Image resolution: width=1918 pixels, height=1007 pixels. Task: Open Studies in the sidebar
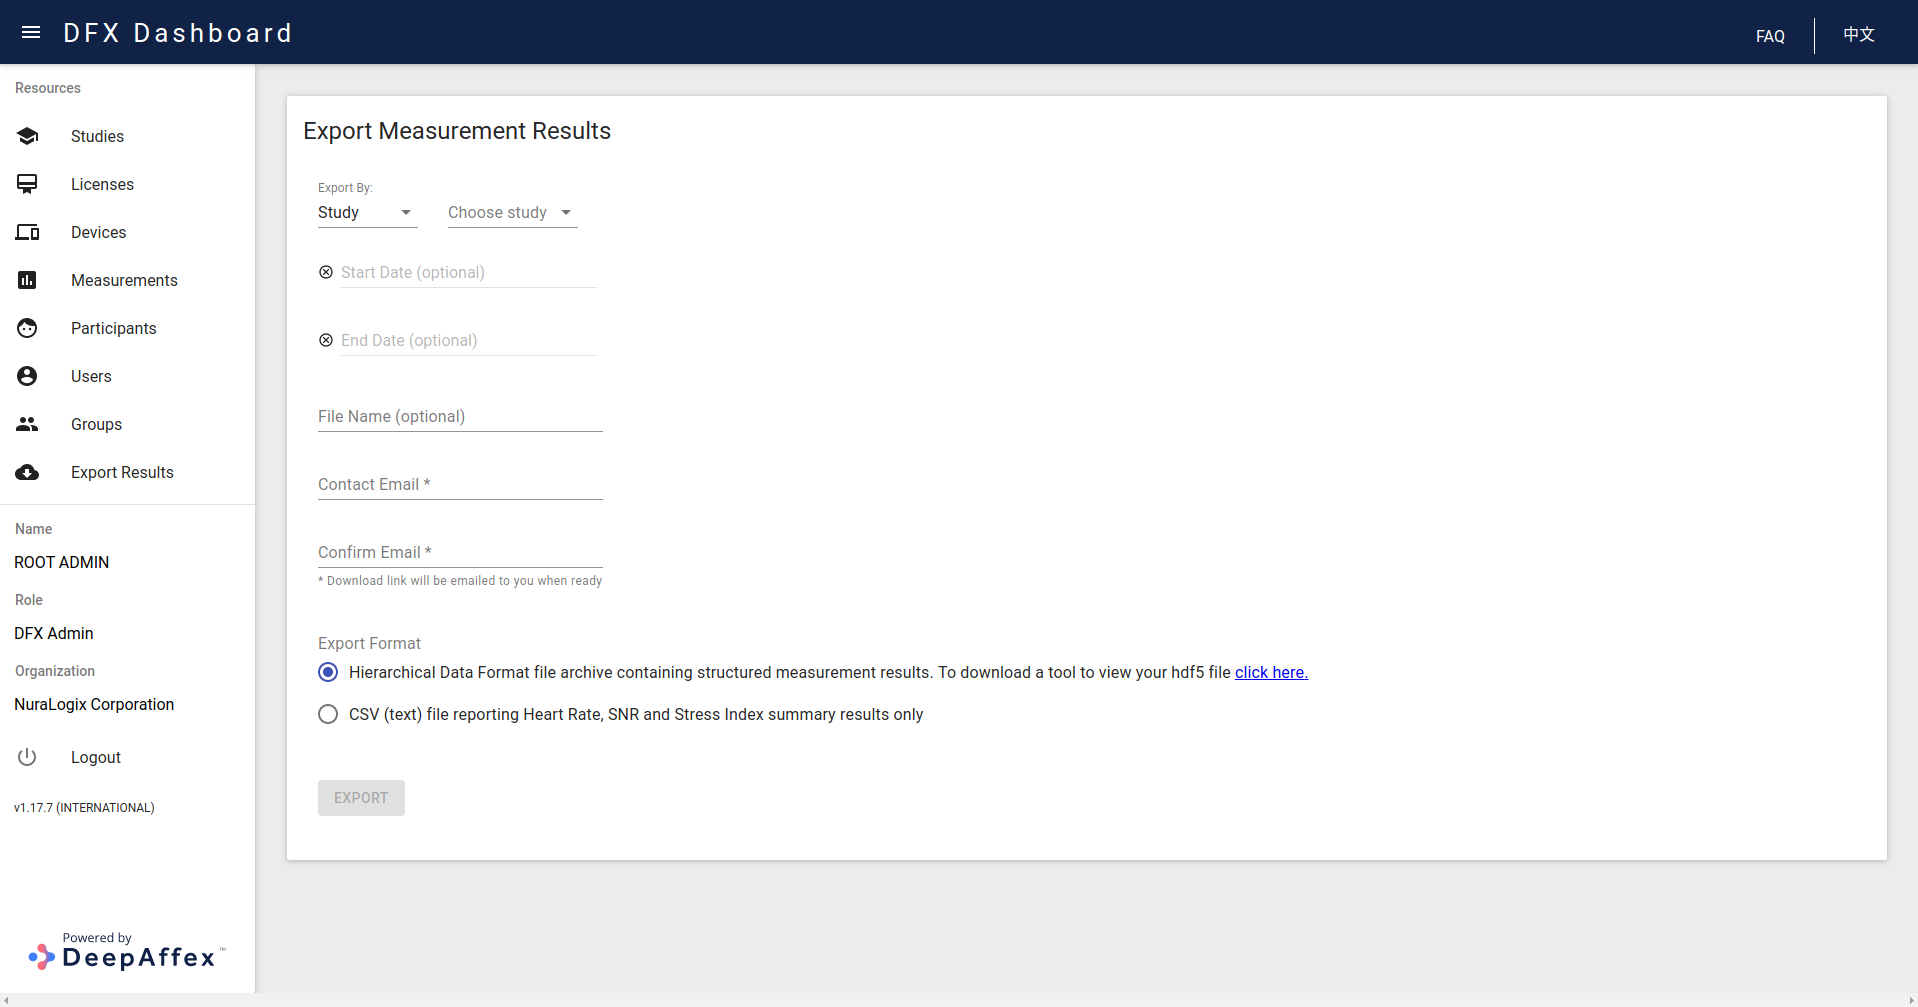[x=97, y=136]
